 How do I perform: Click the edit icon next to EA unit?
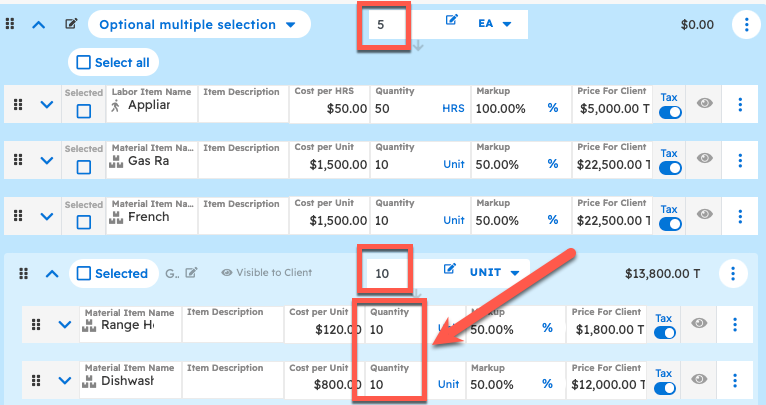click(451, 21)
